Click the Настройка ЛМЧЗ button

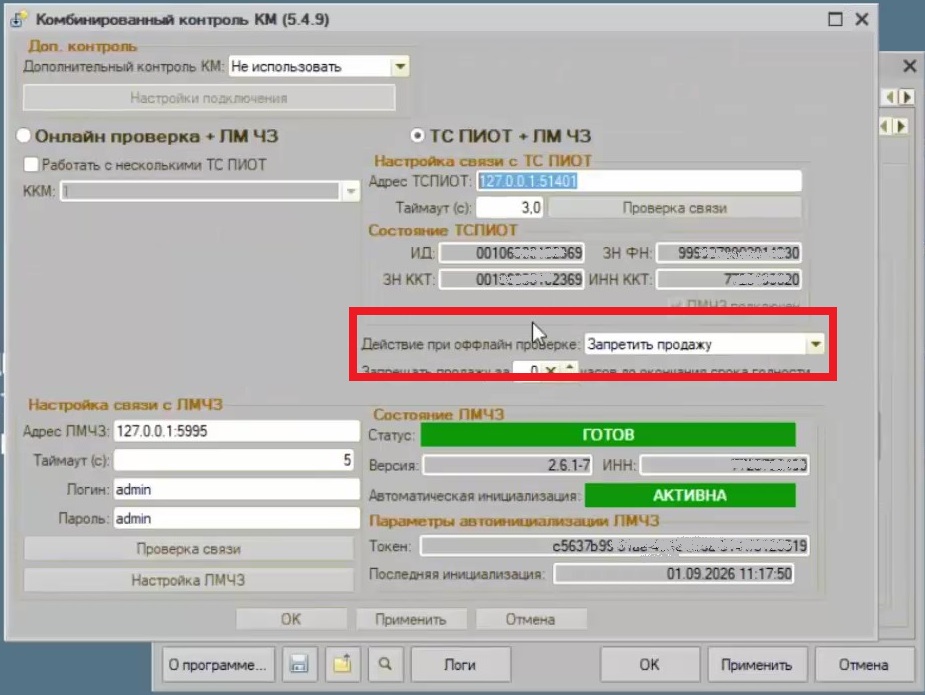click(188, 581)
